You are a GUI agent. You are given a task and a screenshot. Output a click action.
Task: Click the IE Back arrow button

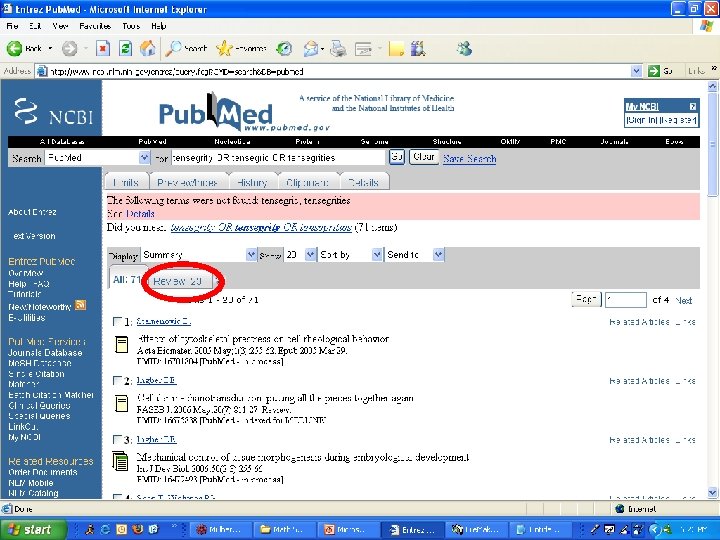(15, 48)
